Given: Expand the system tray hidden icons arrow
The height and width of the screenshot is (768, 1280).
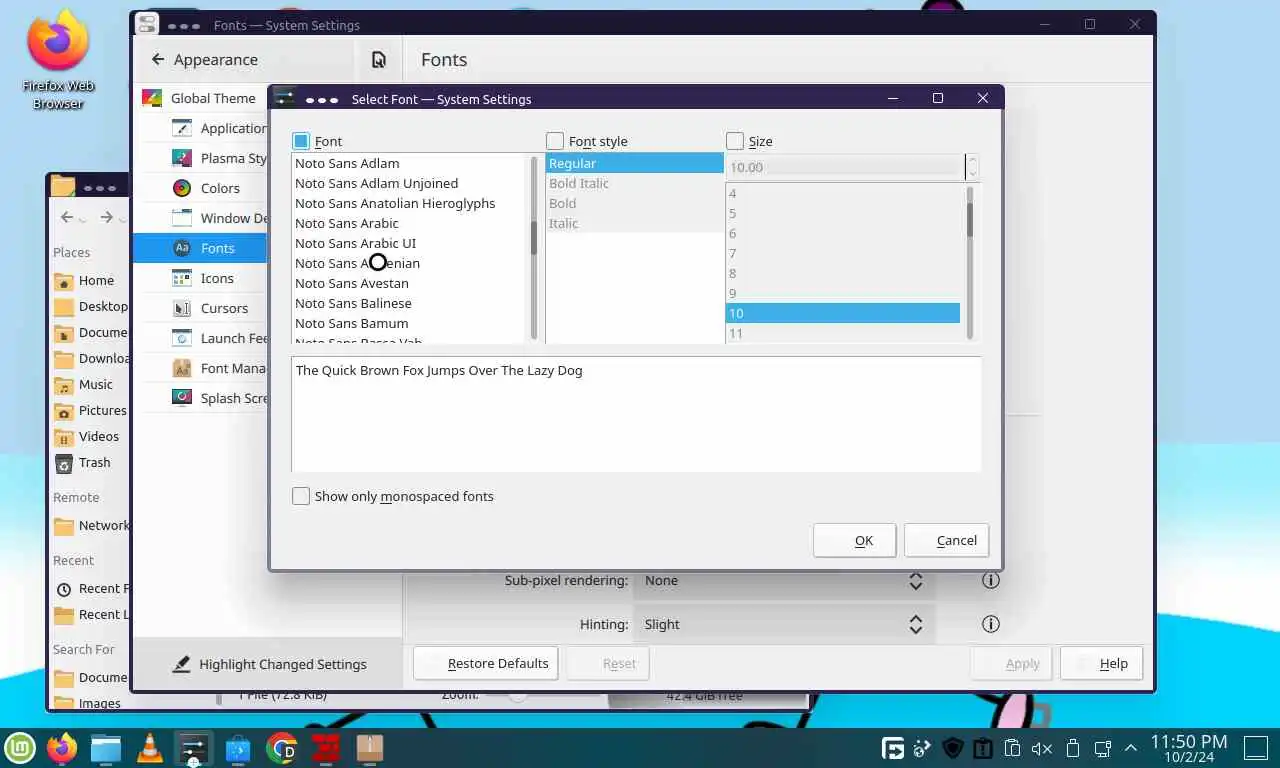Looking at the screenshot, I should [x=1131, y=748].
